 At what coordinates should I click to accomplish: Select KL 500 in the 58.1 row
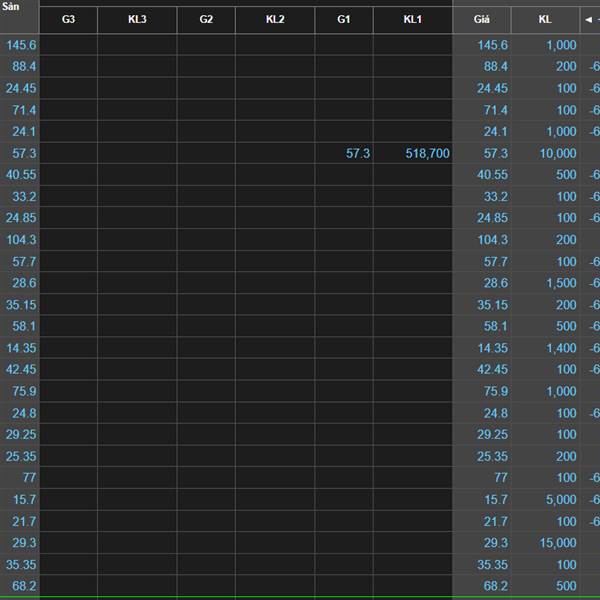pyautogui.click(x=566, y=326)
